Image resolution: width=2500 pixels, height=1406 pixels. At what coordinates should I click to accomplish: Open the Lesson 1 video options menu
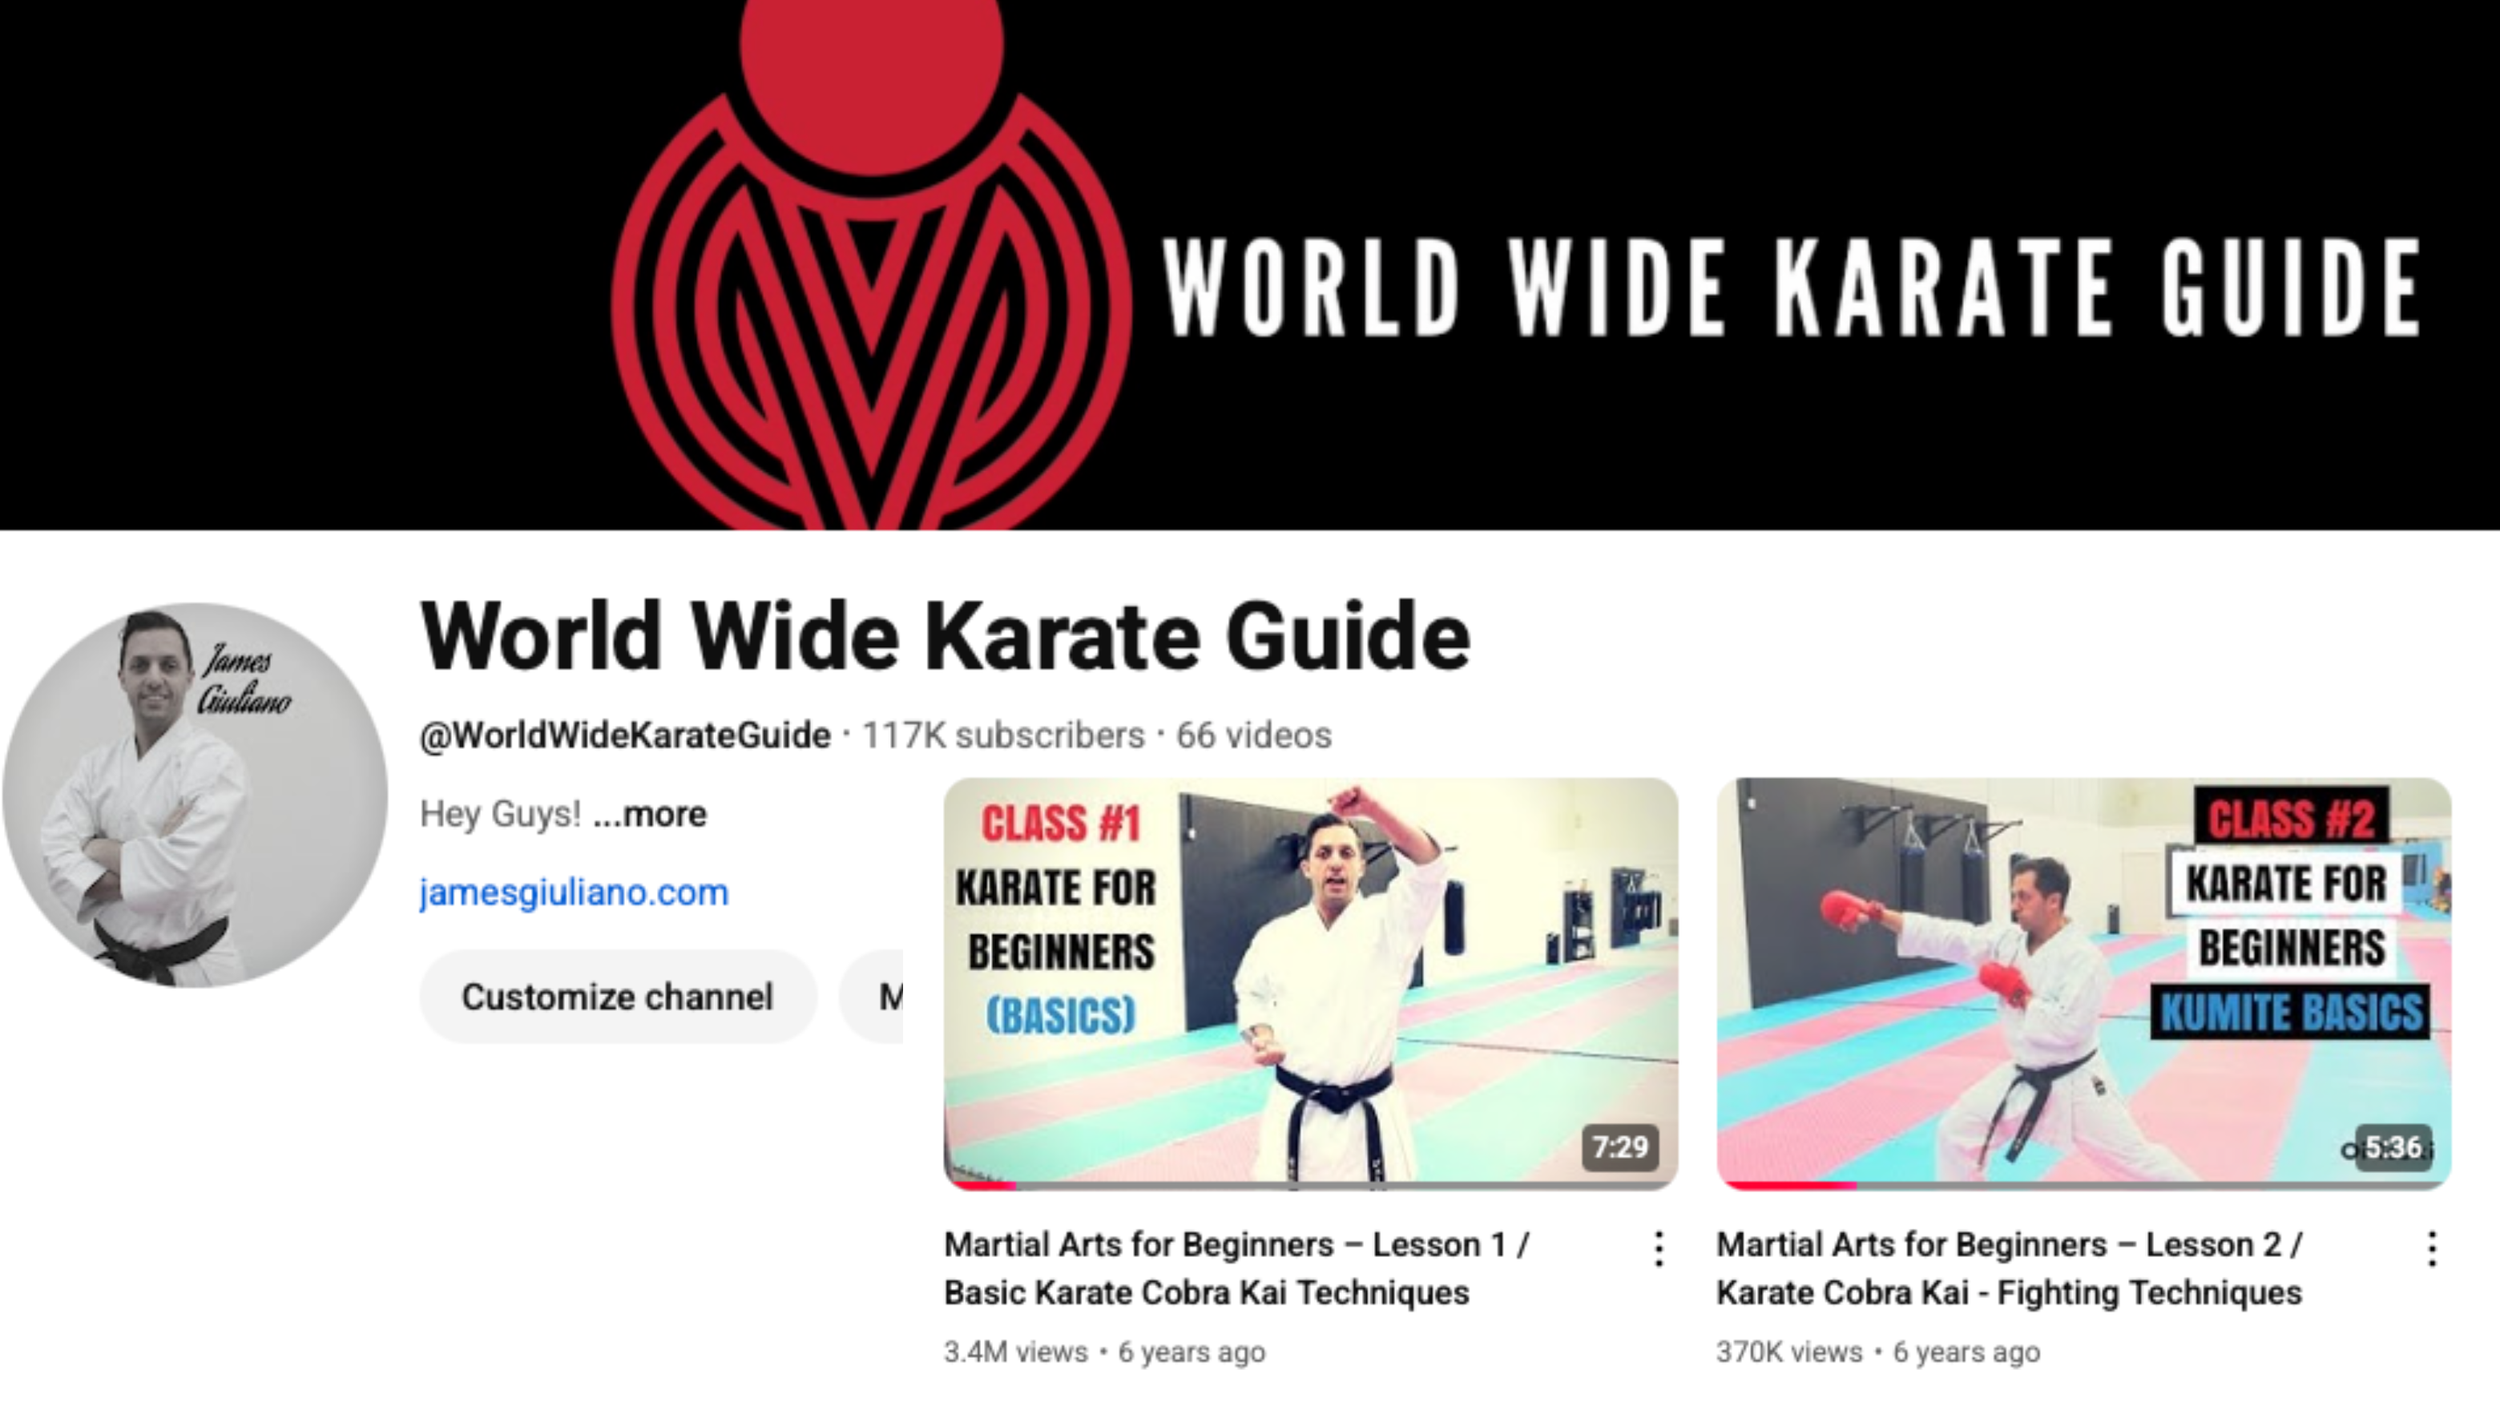[x=1658, y=1249]
